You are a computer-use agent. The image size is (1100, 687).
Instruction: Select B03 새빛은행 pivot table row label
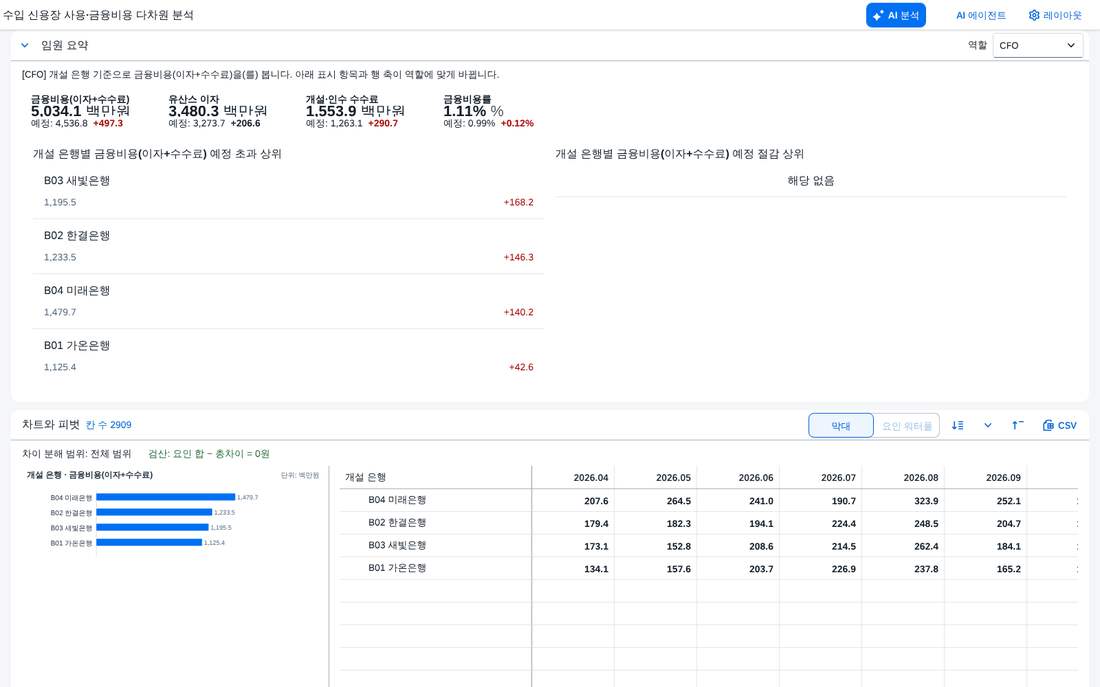tap(397, 545)
